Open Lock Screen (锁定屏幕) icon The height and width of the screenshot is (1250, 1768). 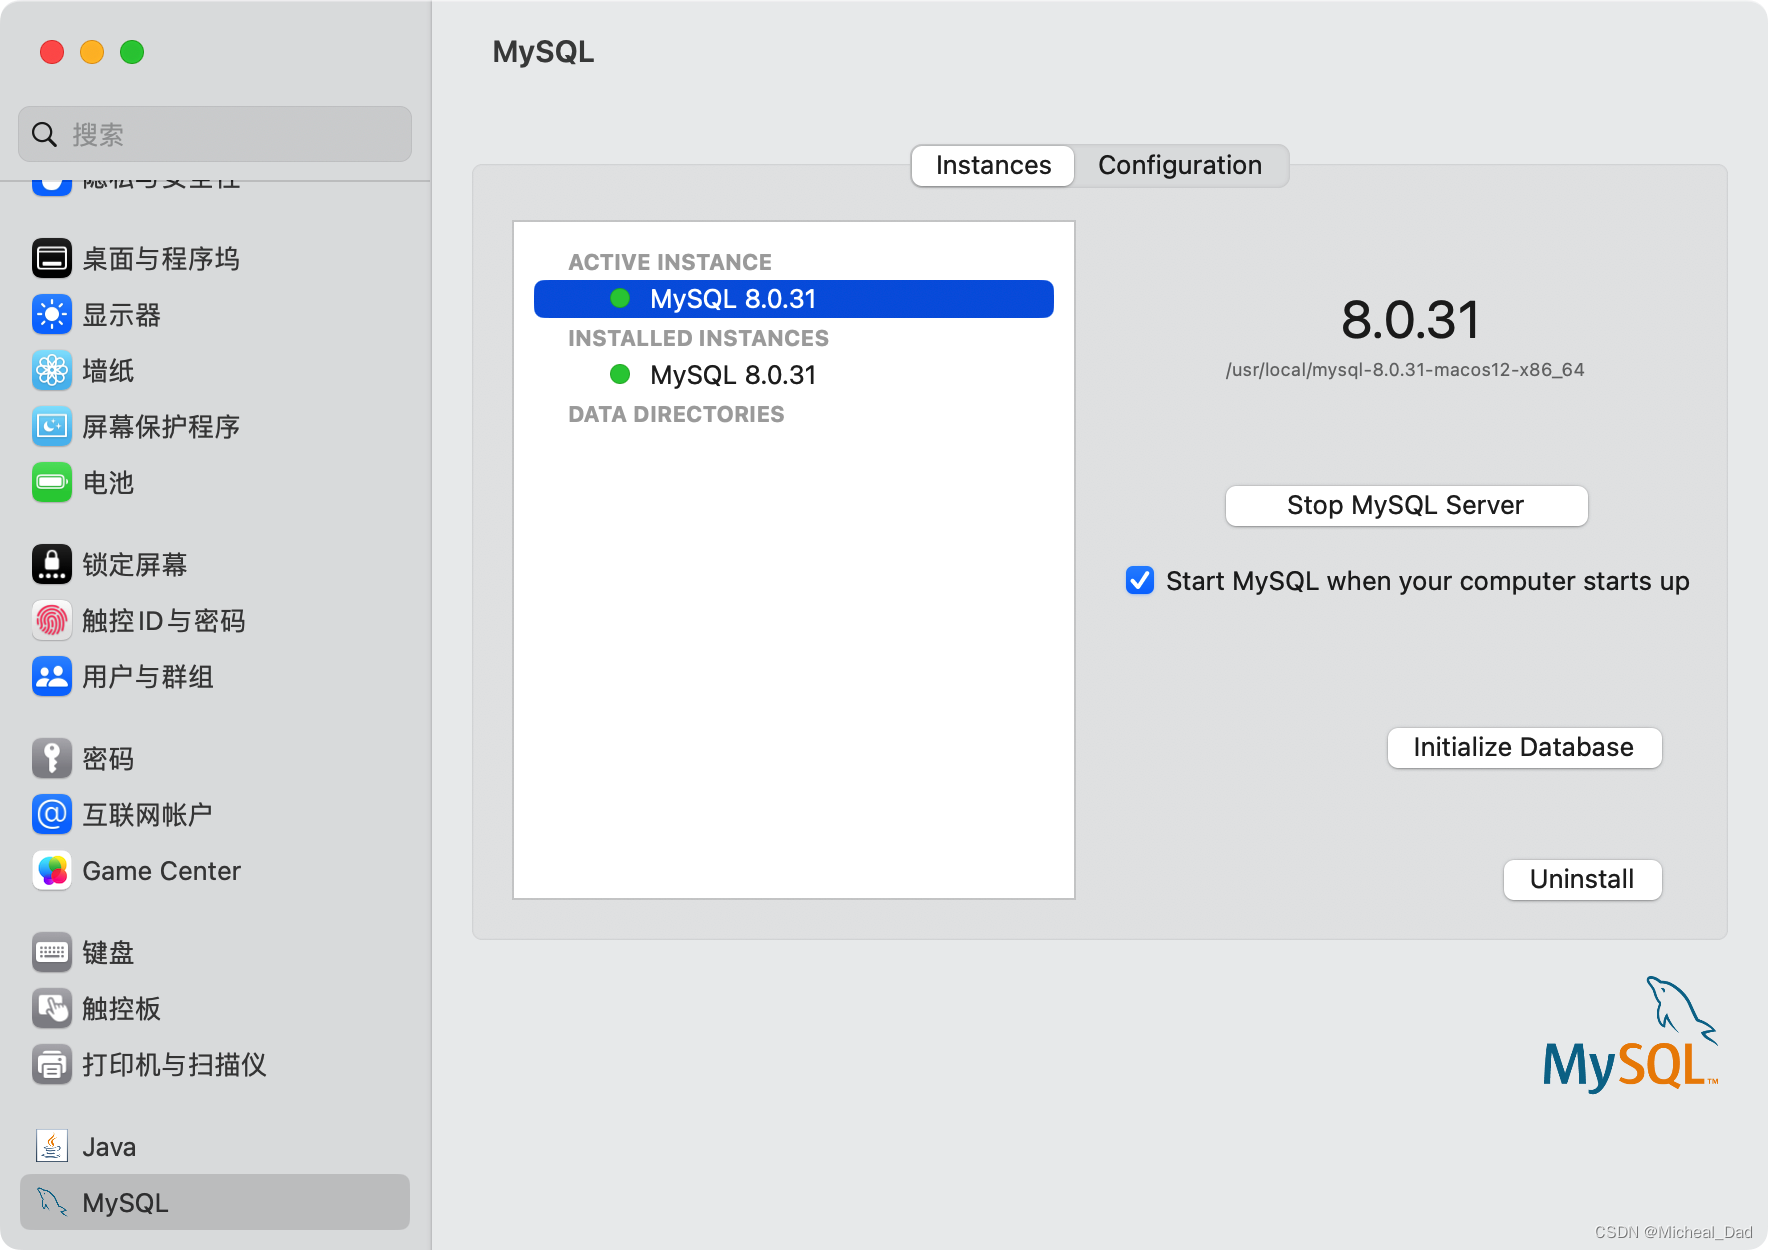52,565
